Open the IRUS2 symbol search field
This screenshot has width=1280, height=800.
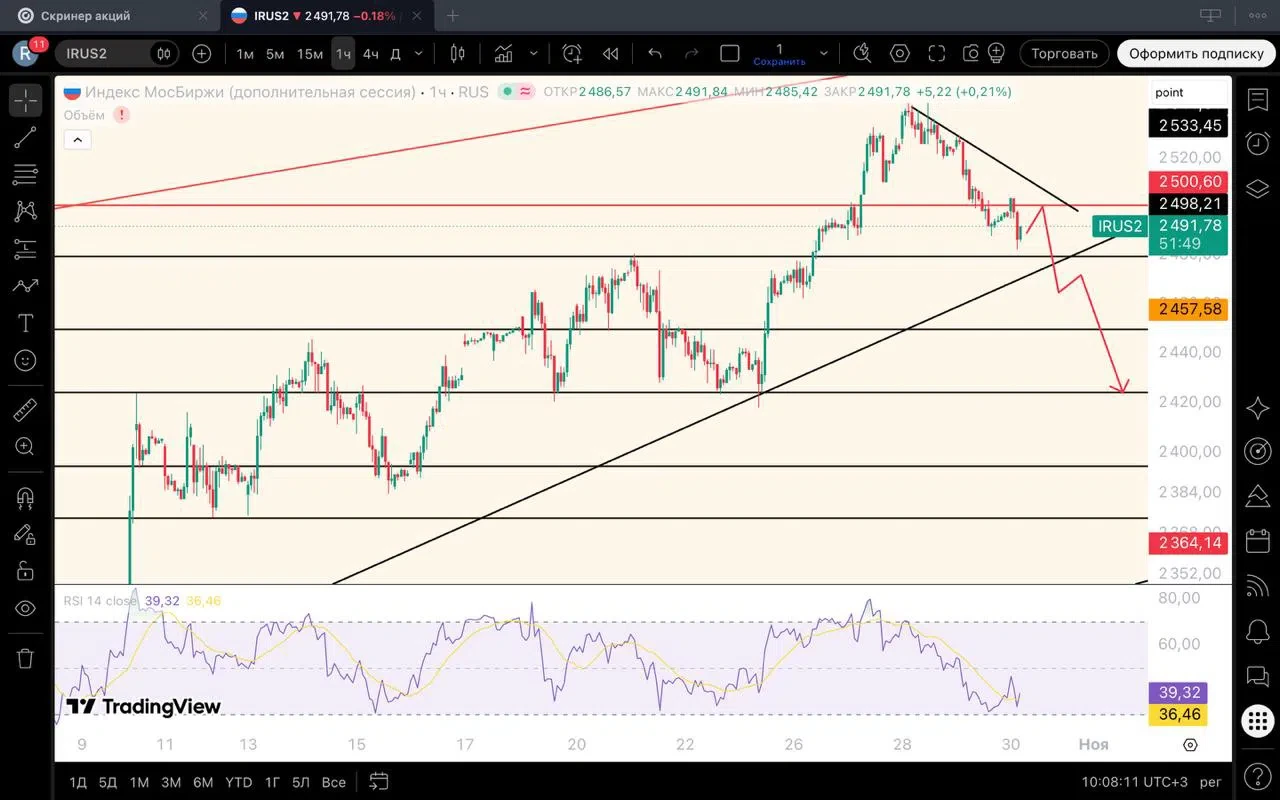pos(100,54)
